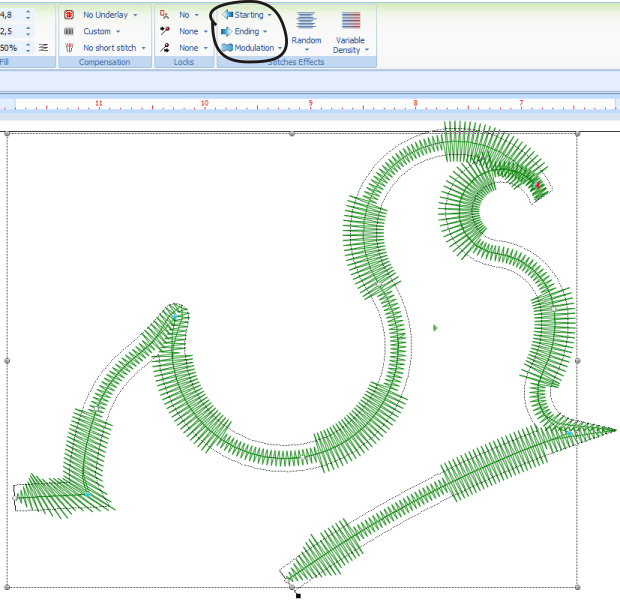Click the top-middle selection handle
The height and width of the screenshot is (602, 620).
[292, 134]
